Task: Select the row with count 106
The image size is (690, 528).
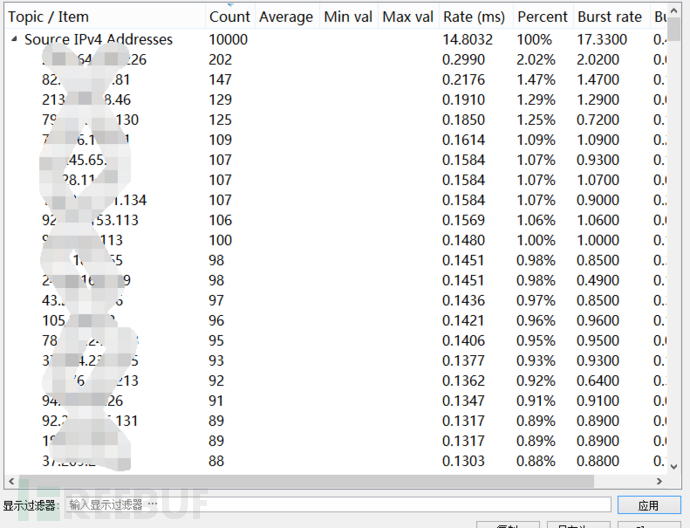Action: [x=336, y=220]
